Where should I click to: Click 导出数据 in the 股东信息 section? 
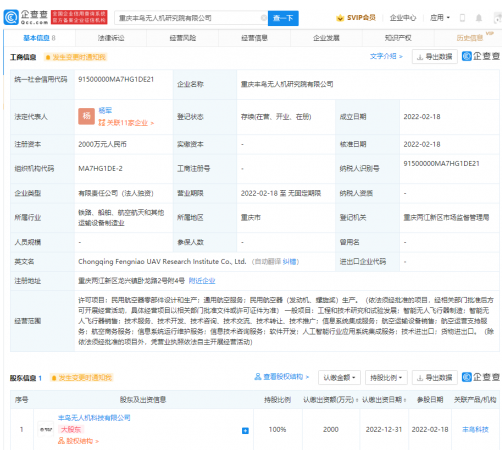point(435,378)
